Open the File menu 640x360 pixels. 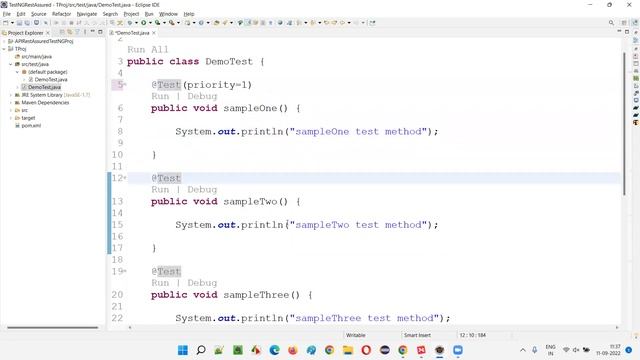coord(7,14)
